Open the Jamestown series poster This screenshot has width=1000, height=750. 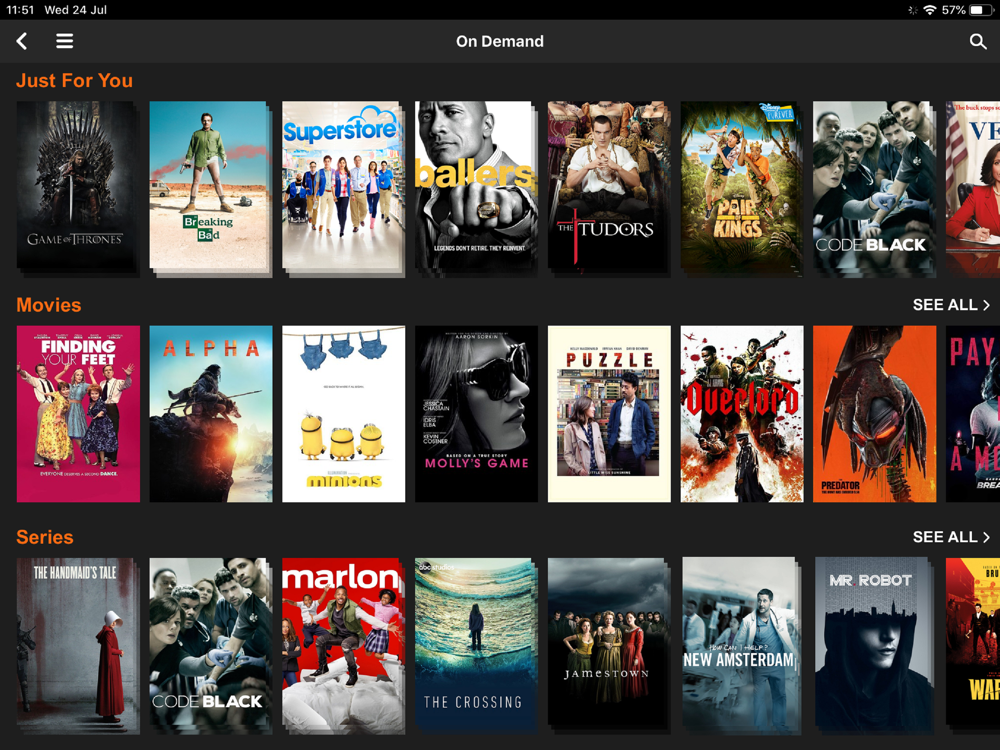coord(608,646)
